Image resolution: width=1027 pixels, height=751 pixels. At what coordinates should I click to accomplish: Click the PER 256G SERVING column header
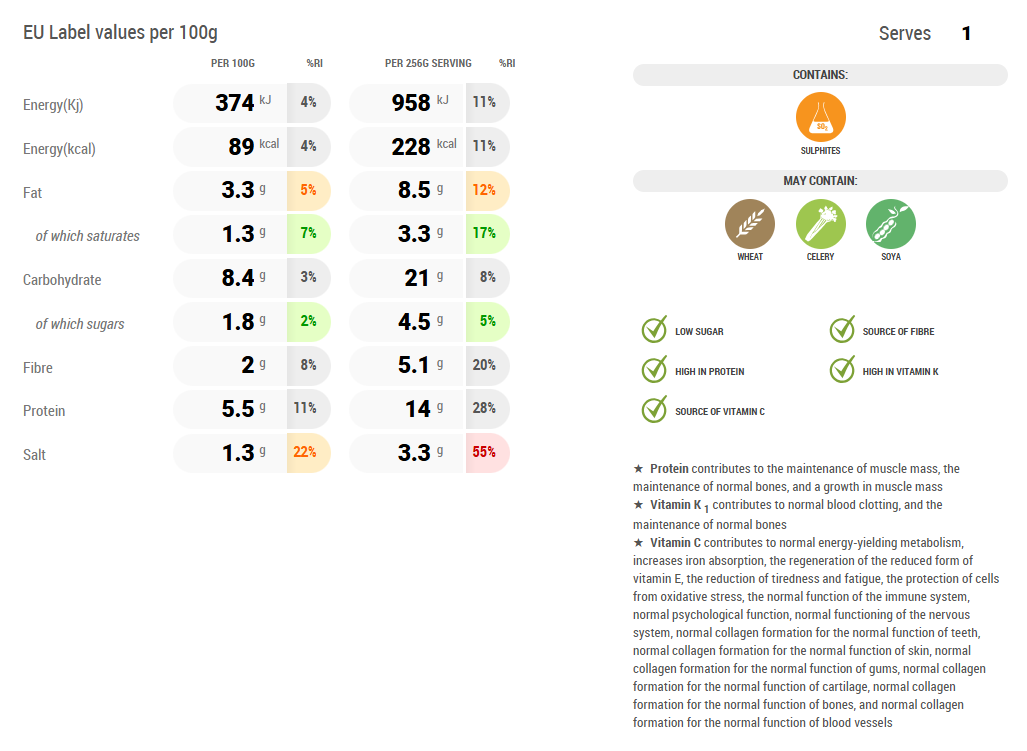(x=428, y=64)
